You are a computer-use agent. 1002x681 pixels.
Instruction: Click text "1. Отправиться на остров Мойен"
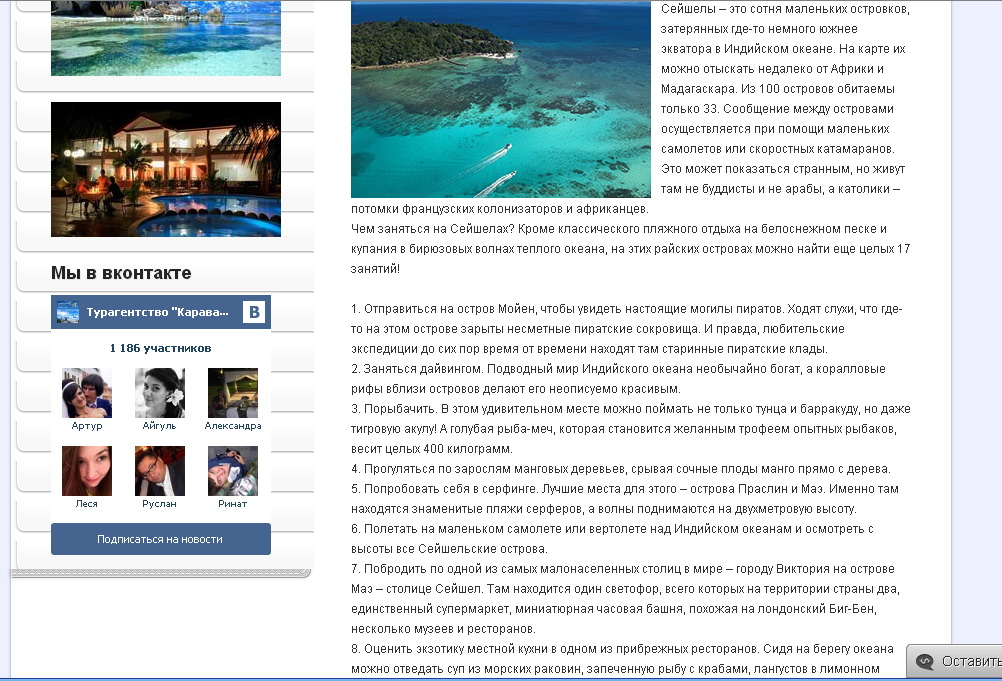443,309
